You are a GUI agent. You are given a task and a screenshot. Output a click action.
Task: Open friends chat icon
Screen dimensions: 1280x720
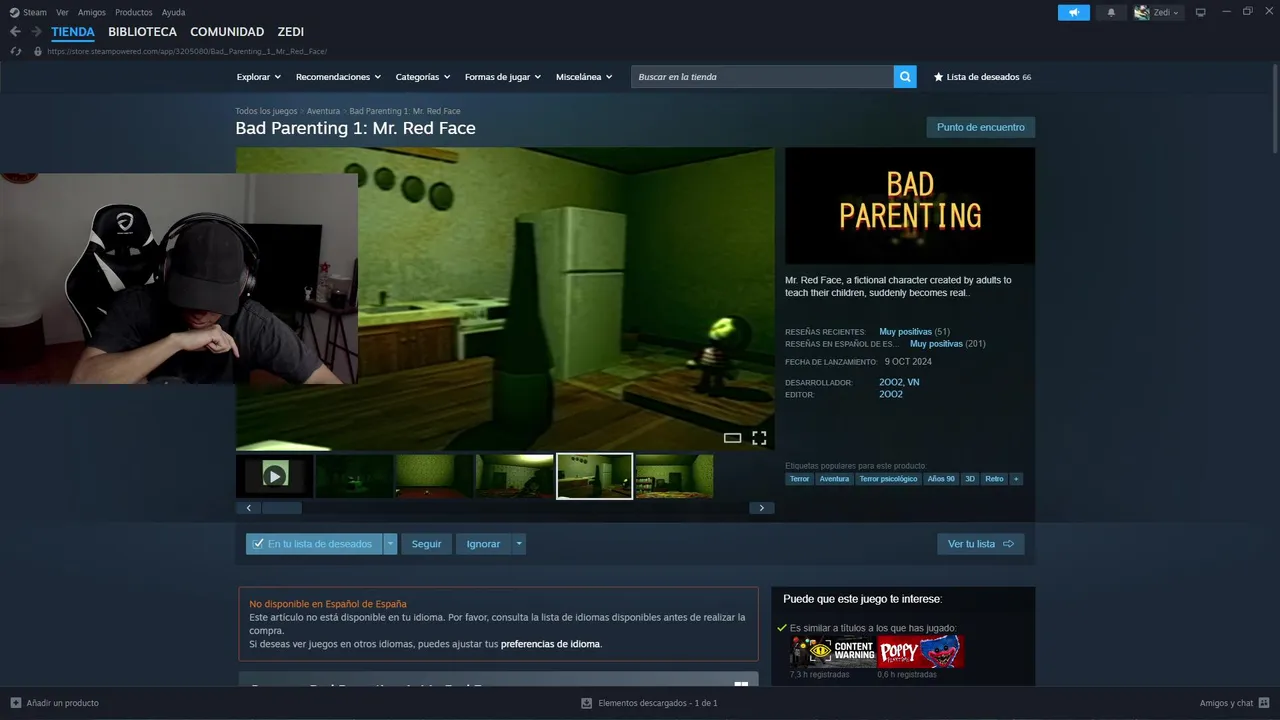point(1263,703)
